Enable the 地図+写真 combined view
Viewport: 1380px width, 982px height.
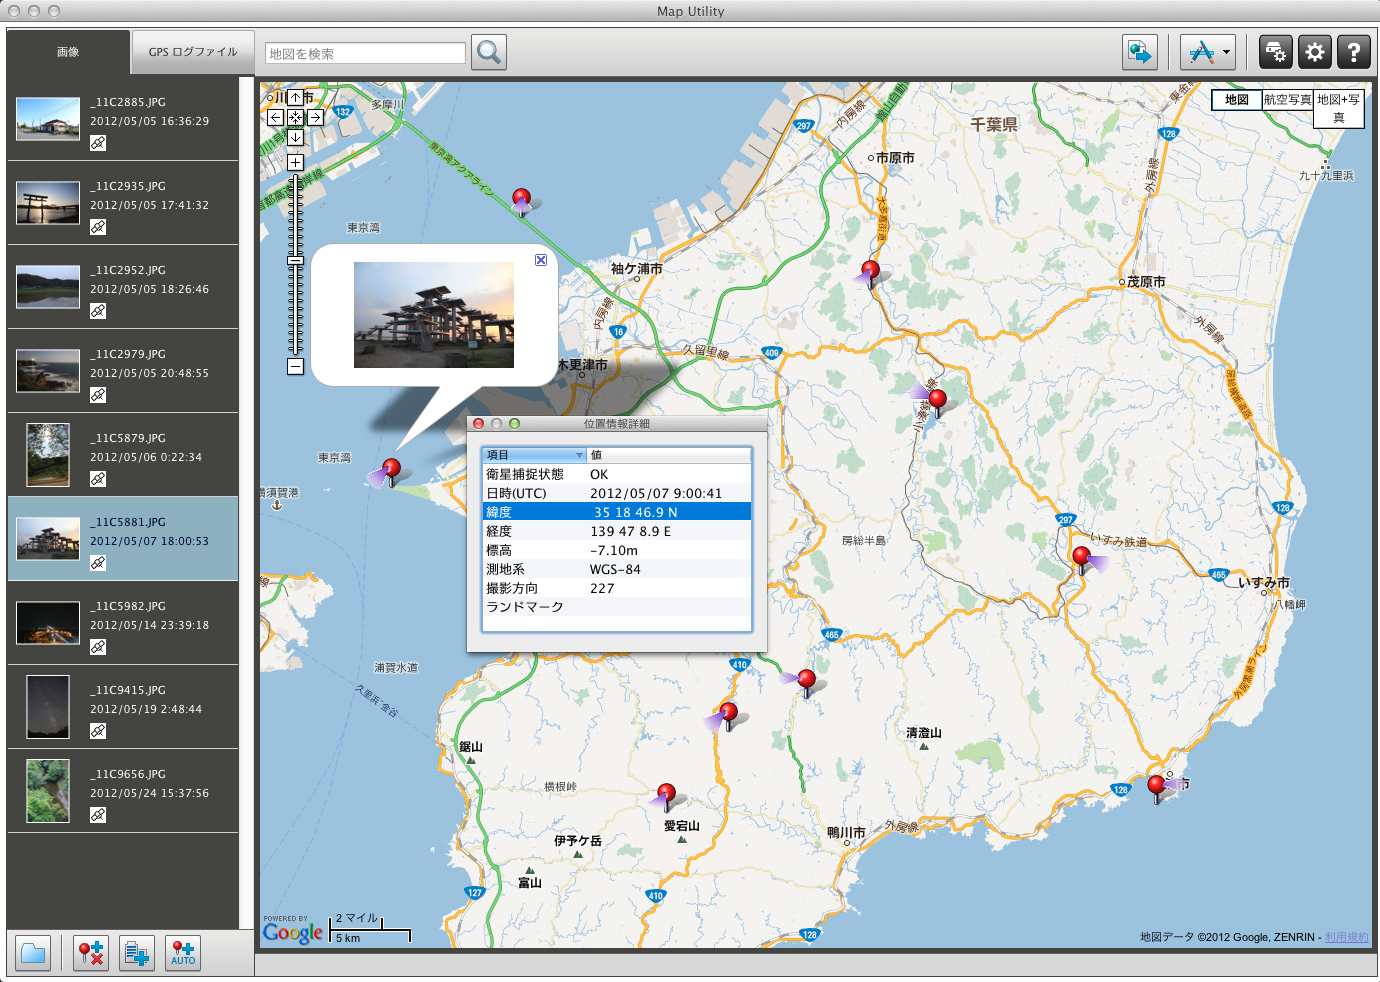pyautogui.click(x=1339, y=108)
